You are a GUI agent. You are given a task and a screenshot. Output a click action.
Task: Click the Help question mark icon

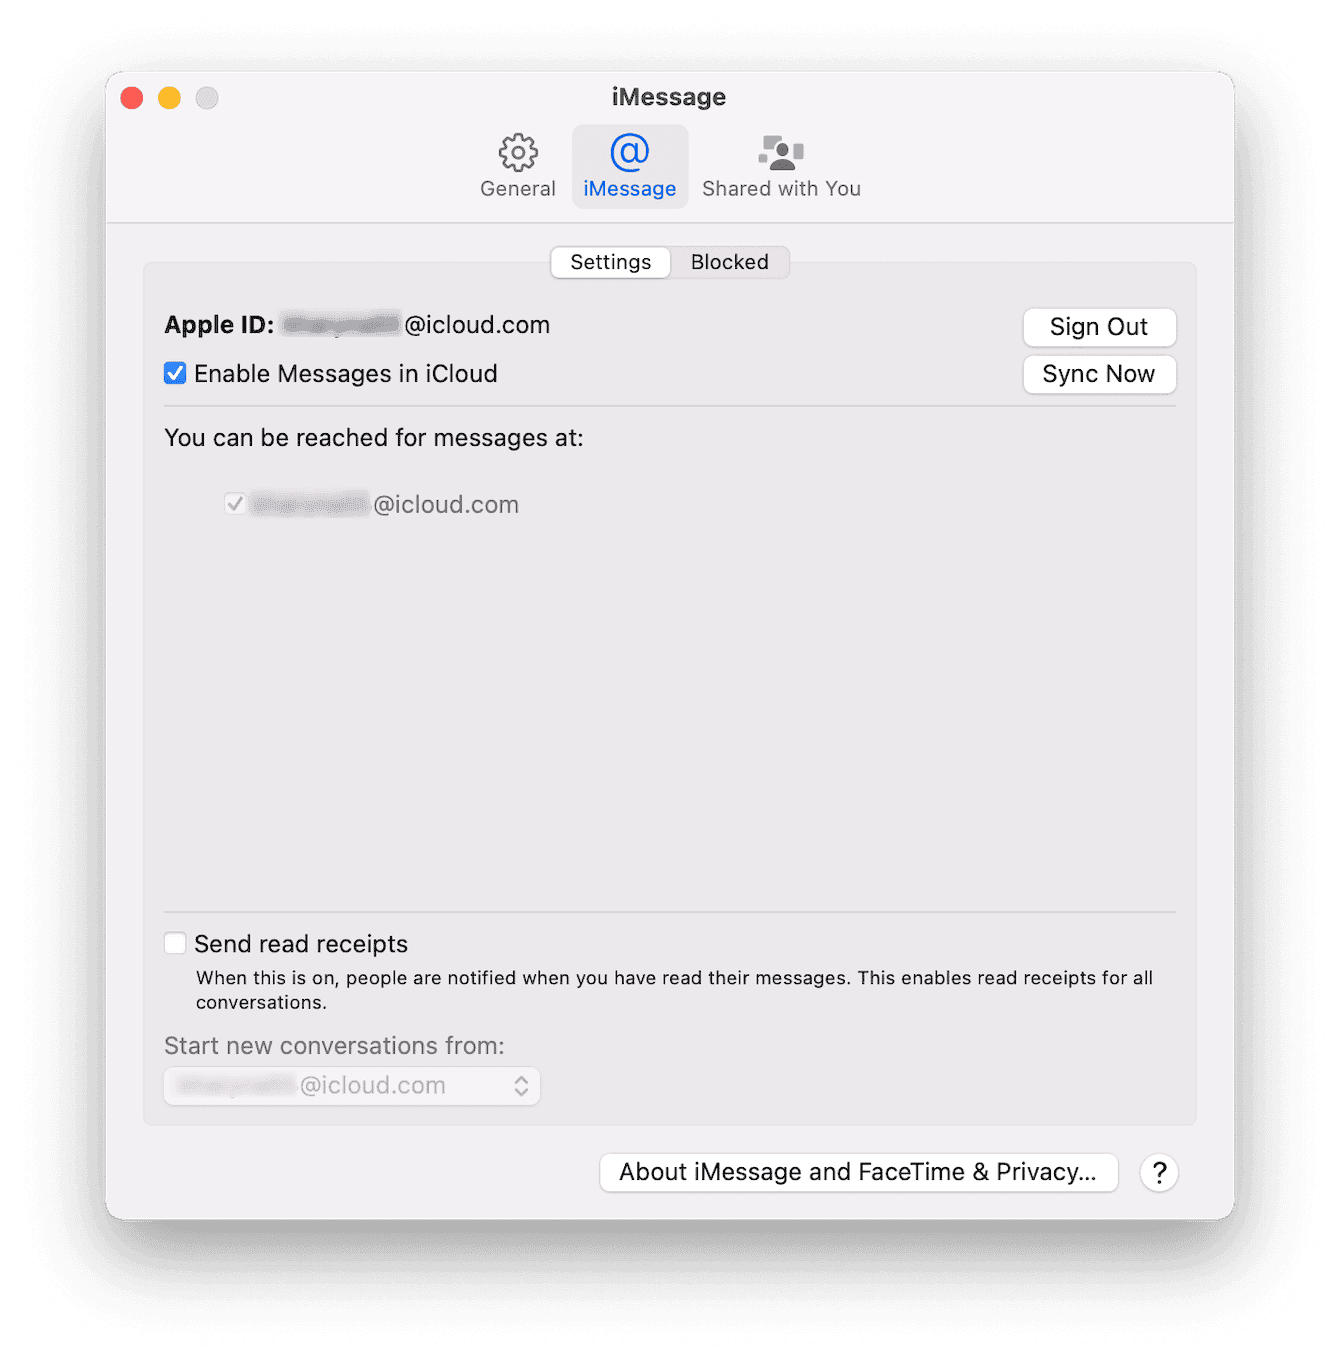(x=1159, y=1172)
